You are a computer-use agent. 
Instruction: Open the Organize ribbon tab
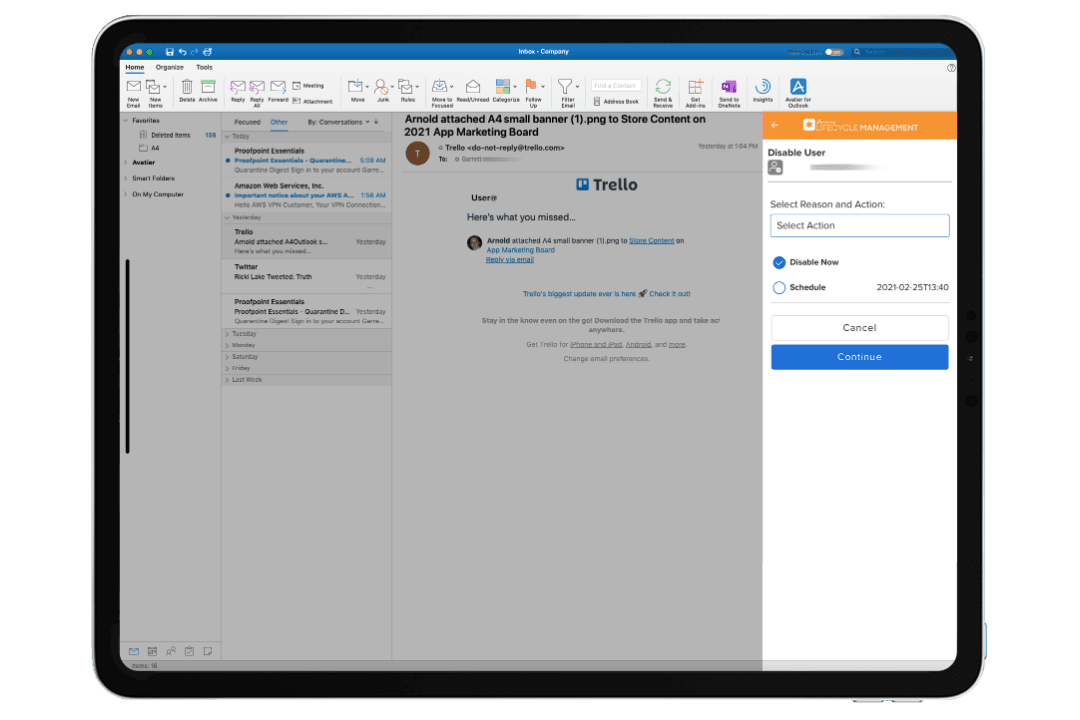(169, 67)
